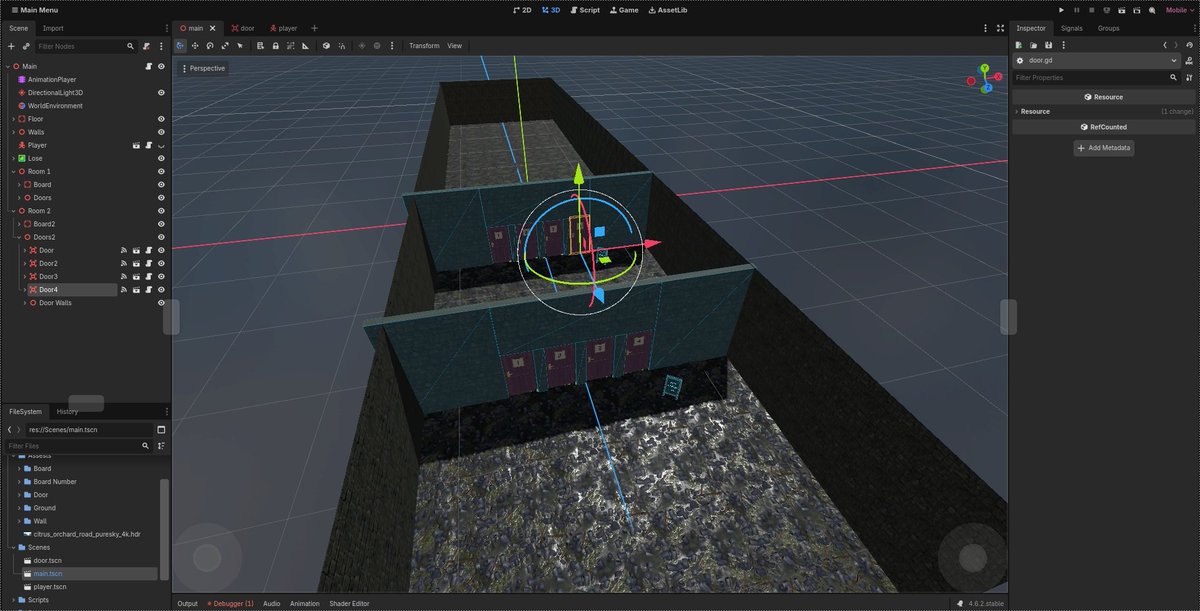Click the create new resource icon in Inspector

pyautogui.click(x=1018, y=45)
